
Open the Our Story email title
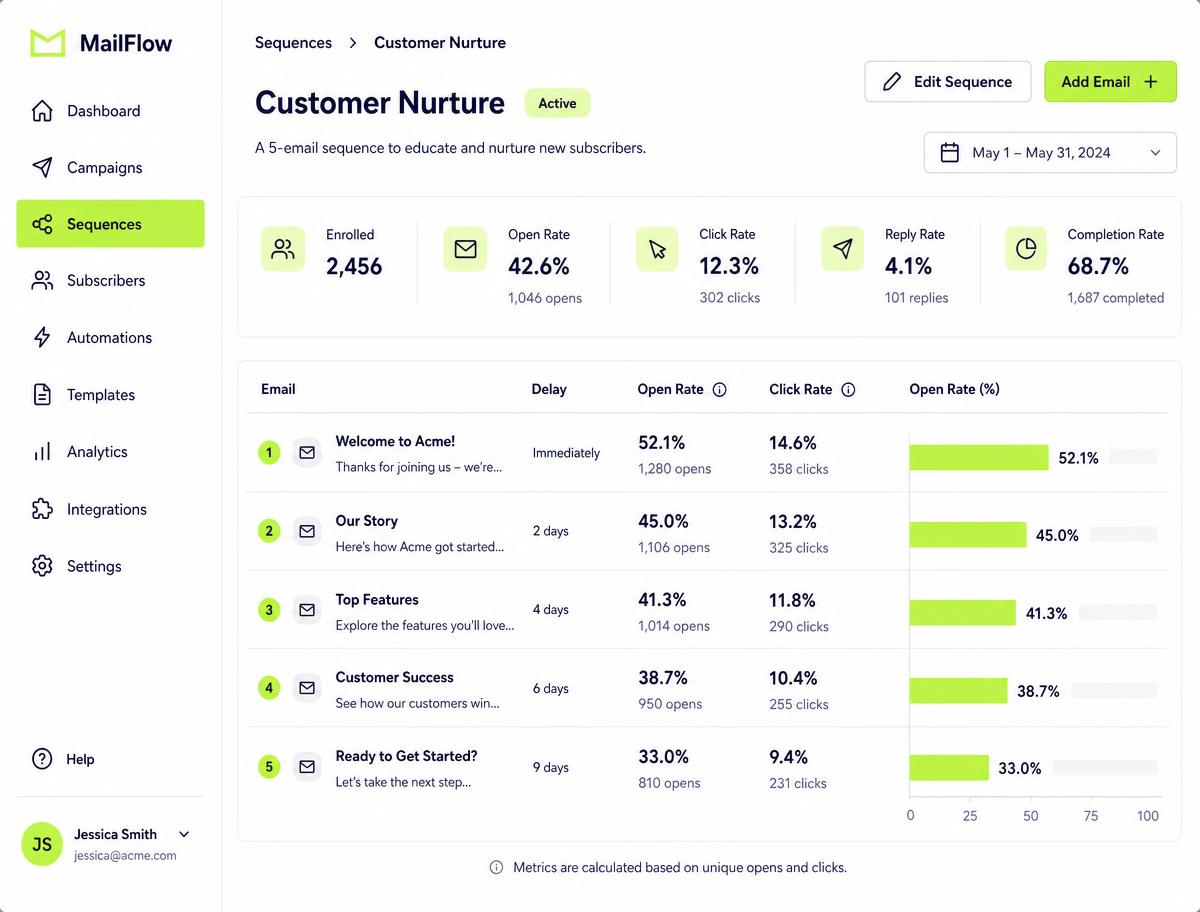pyautogui.click(x=366, y=521)
